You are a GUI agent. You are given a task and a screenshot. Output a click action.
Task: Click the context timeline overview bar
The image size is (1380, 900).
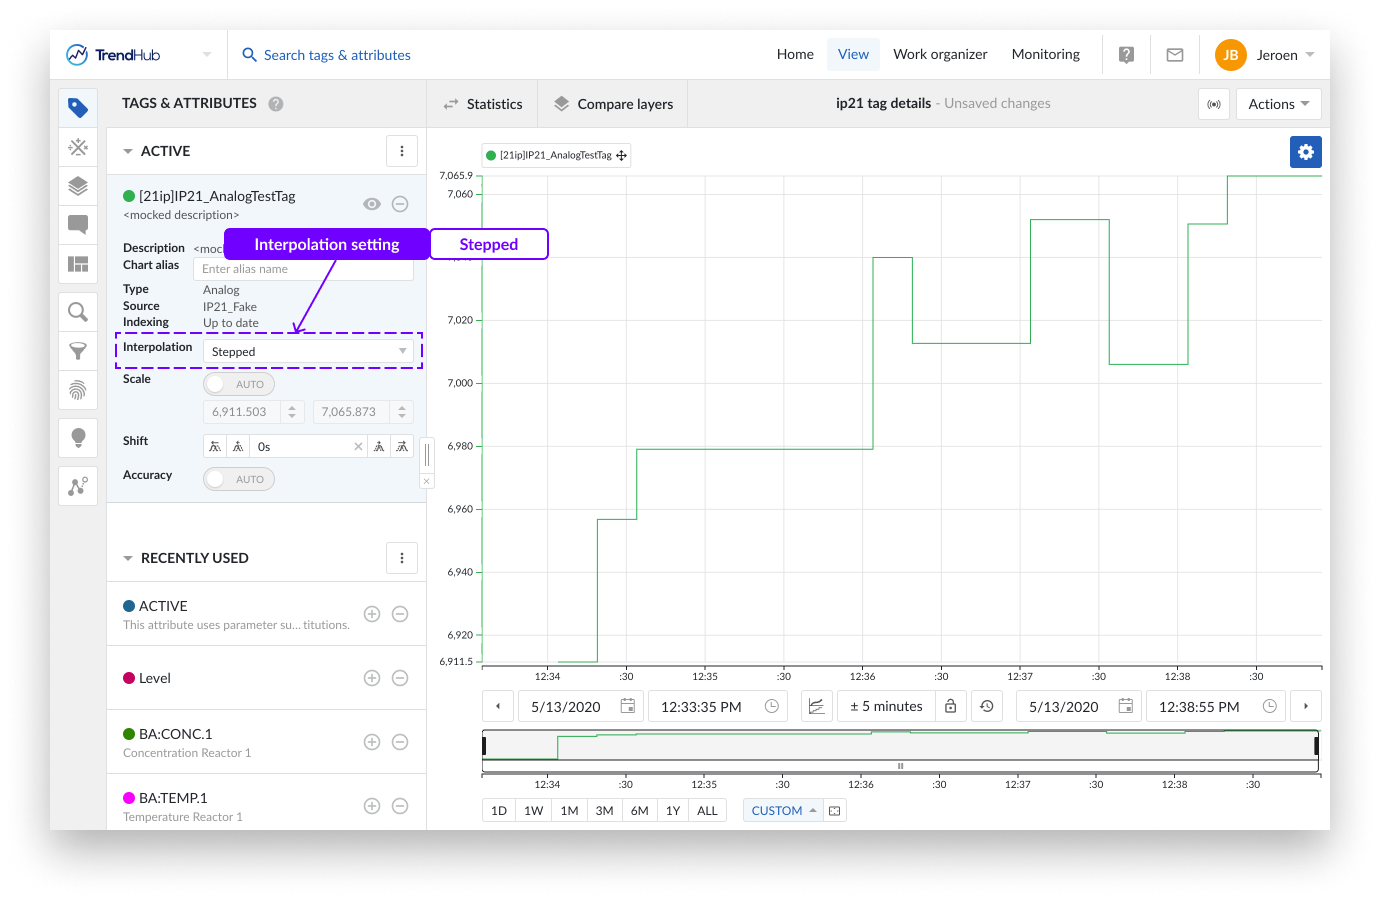900,745
